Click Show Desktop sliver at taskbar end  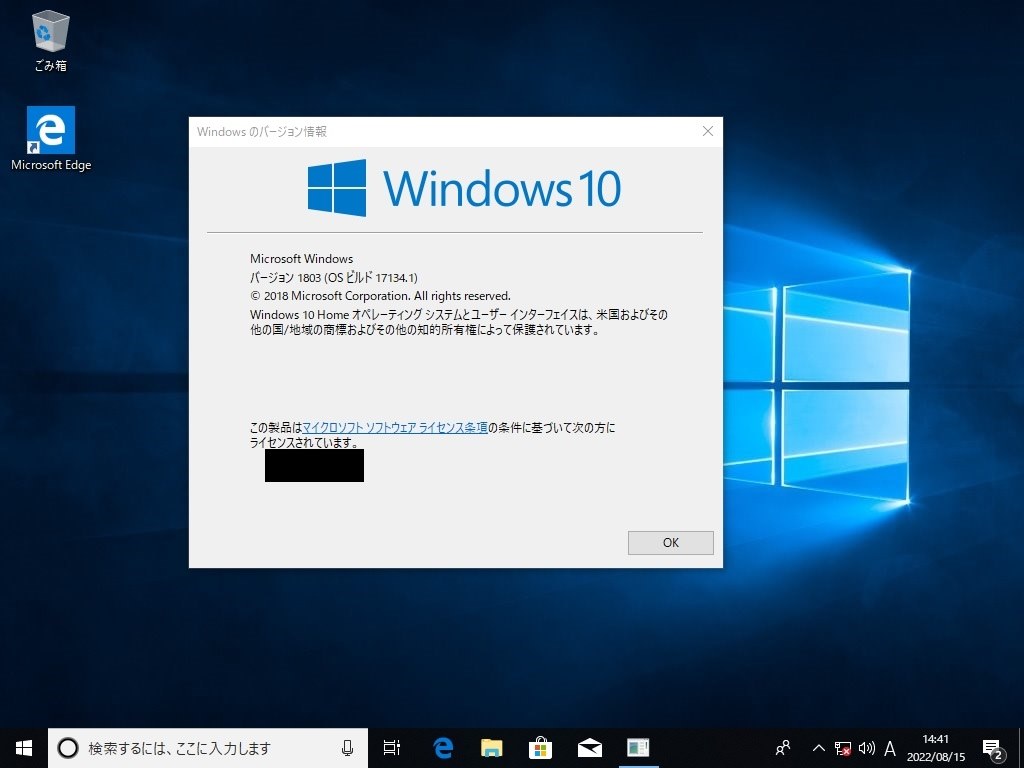[x=1021, y=748]
